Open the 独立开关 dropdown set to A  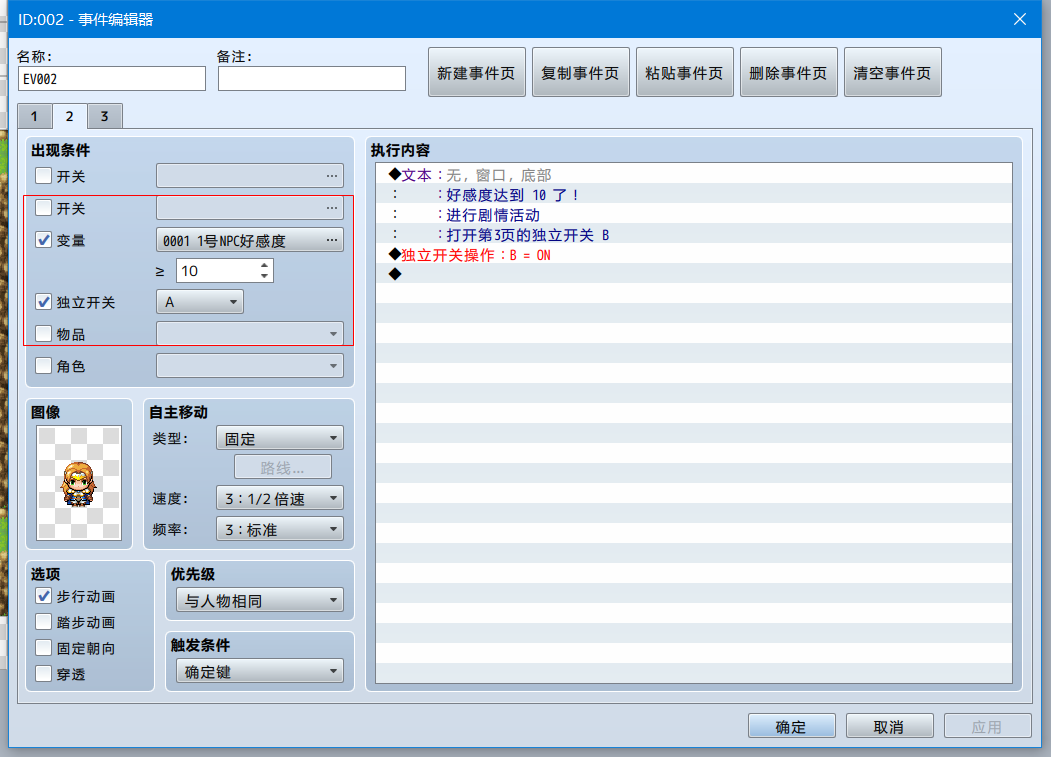200,302
